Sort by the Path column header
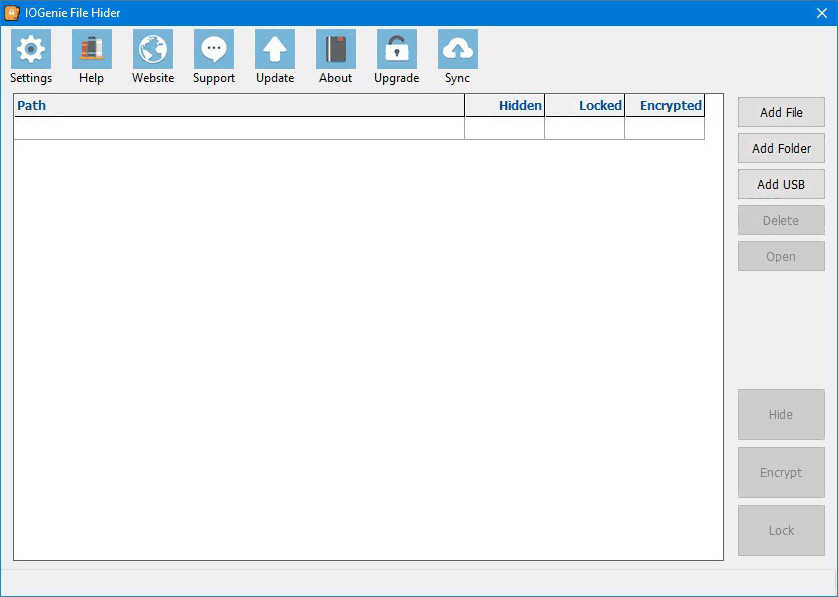 [x=239, y=105]
